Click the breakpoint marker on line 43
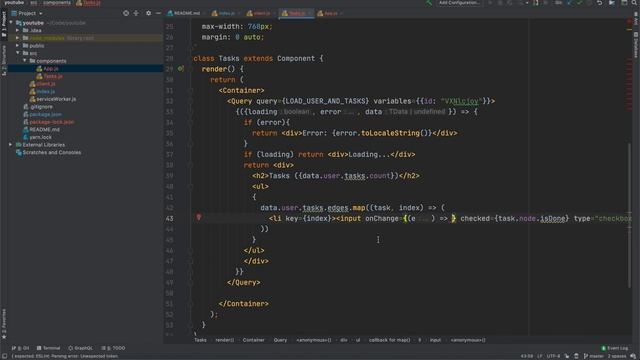The image size is (640, 360). [x=198, y=217]
